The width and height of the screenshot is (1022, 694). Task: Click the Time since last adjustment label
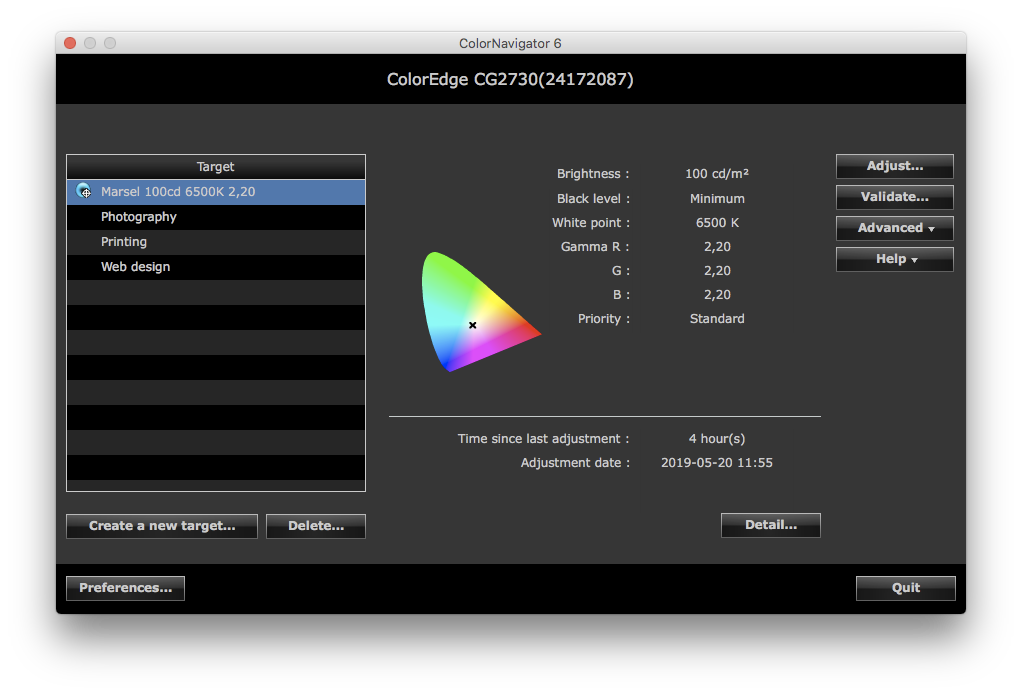coord(544,439)
